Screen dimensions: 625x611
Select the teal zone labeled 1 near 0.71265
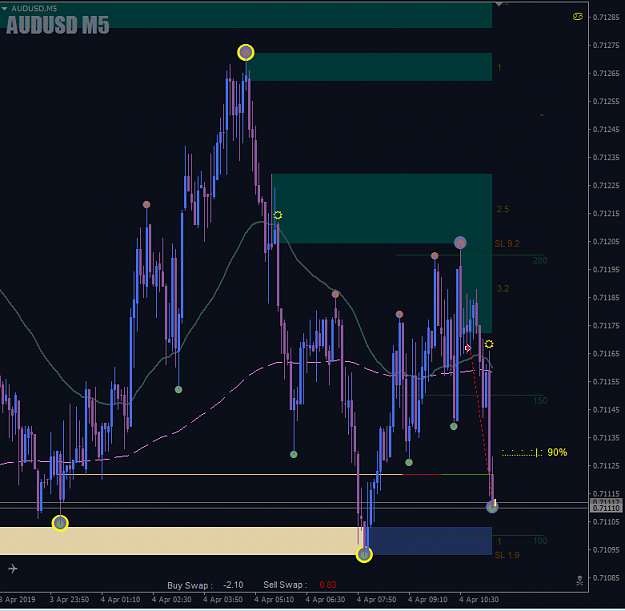click(370, 67)
